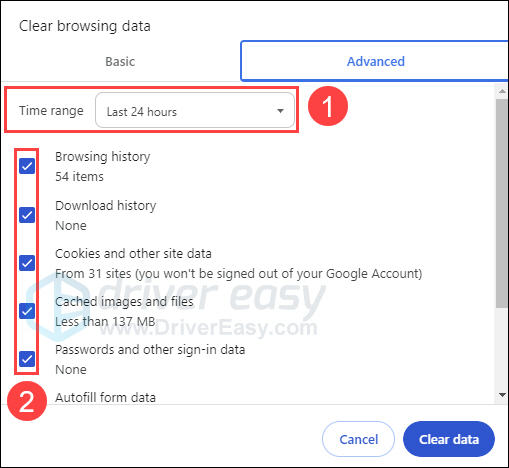Screen dimensions: 509x468
Task: Click the scrollbar up arrow
Action: [x=502, y=91]
